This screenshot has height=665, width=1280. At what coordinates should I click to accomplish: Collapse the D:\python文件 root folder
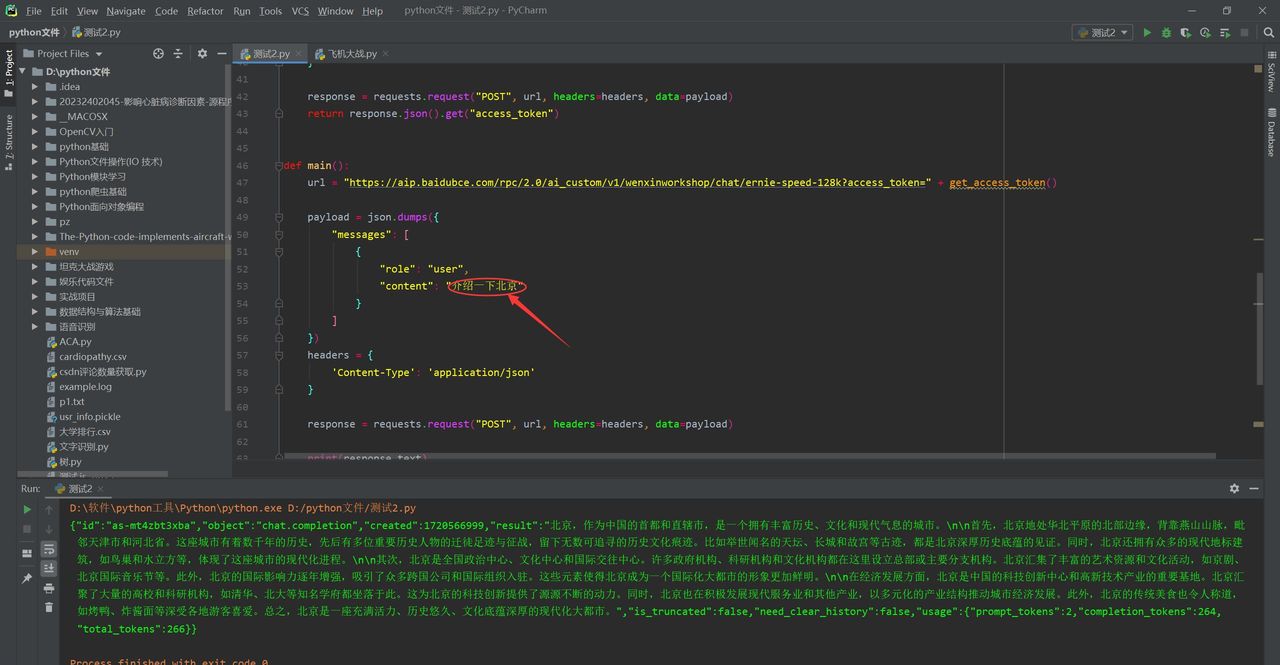pyautogui.click(x=24, y=72)
